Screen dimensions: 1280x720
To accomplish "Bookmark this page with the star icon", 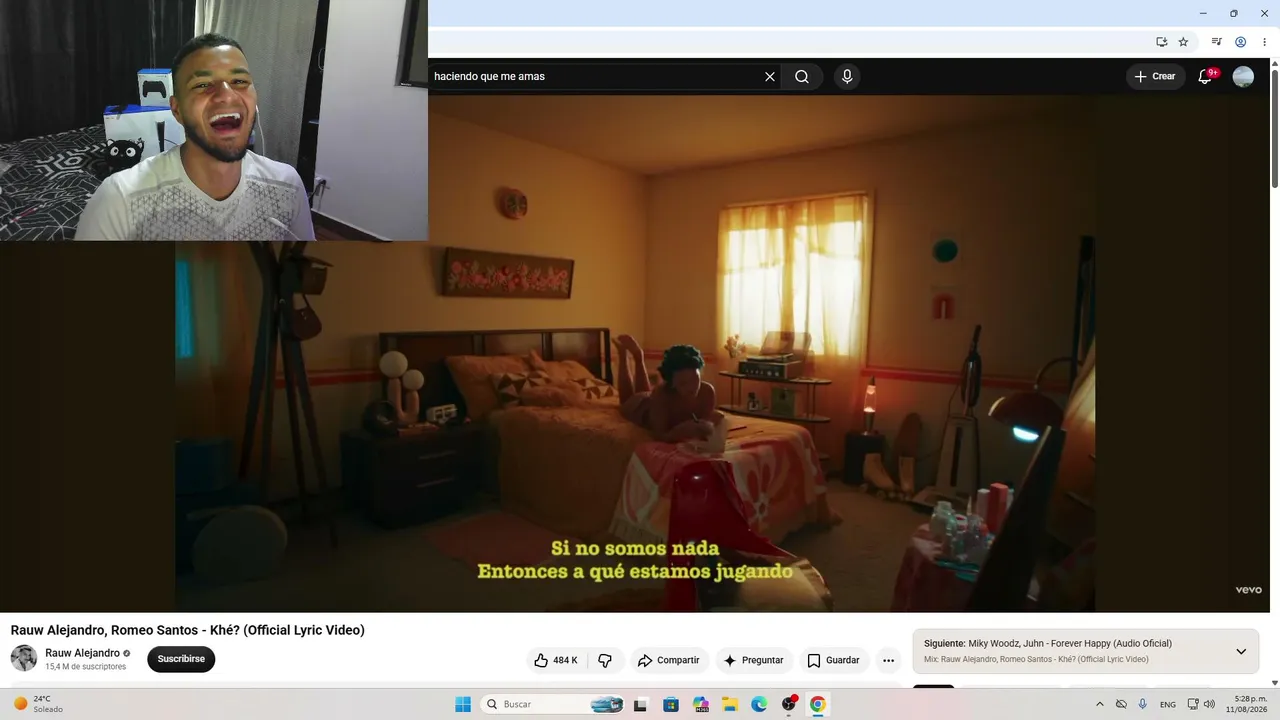I will [x=1183, y=42].
